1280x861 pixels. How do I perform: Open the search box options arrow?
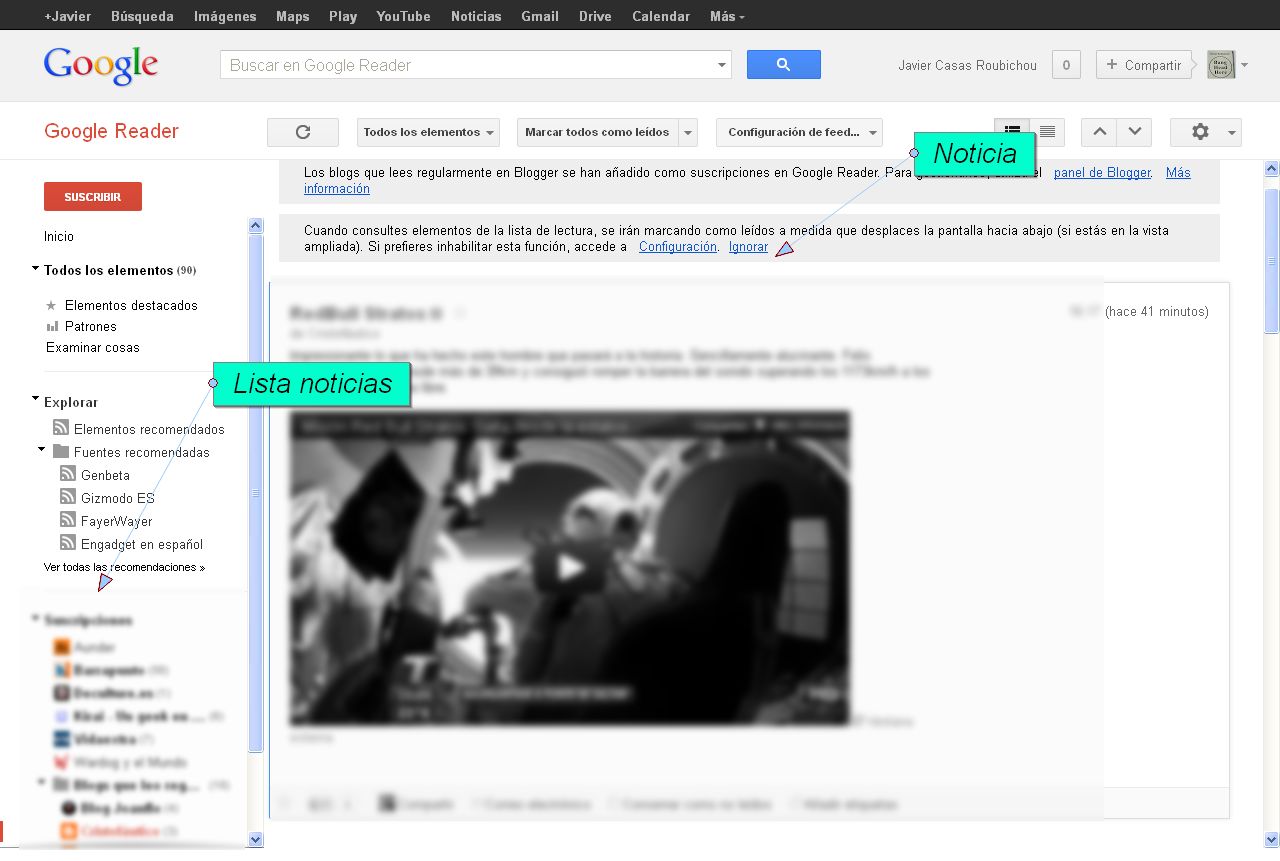[722, 65]
